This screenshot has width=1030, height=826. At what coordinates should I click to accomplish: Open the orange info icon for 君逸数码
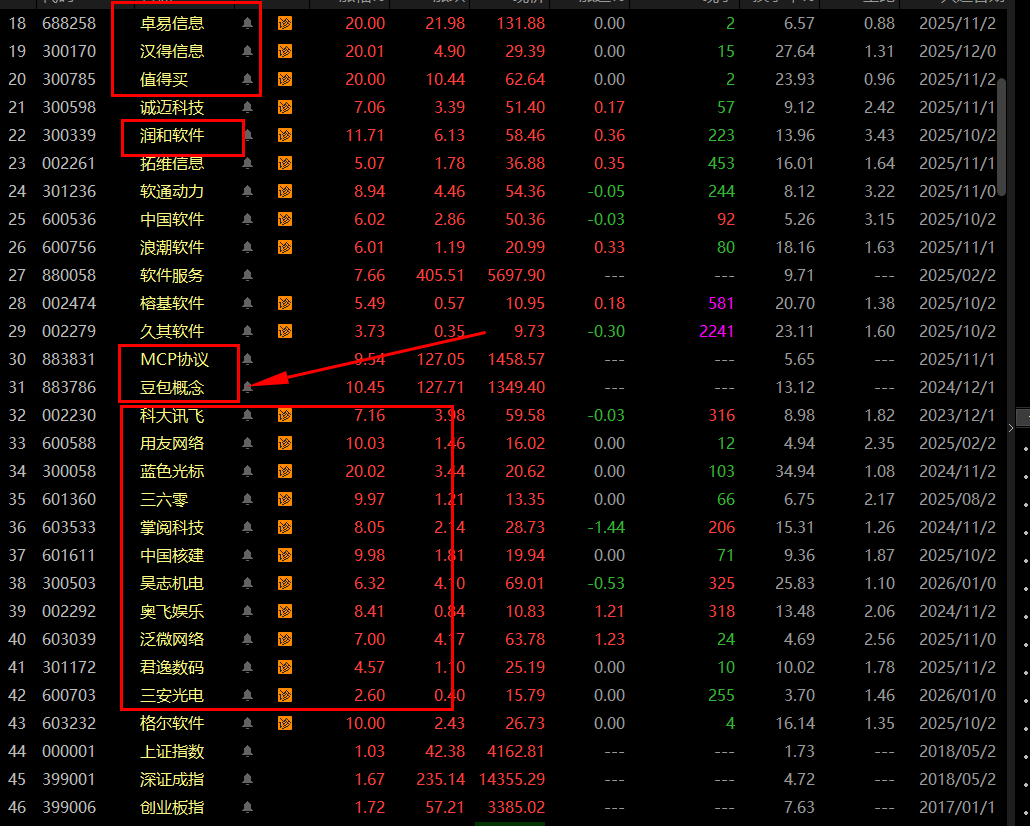(x=285, y=668)
